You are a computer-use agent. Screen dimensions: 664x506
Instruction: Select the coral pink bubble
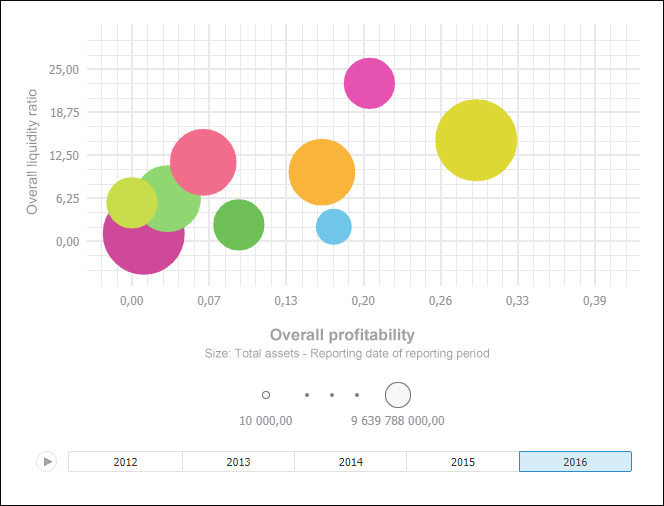[204, 161]
